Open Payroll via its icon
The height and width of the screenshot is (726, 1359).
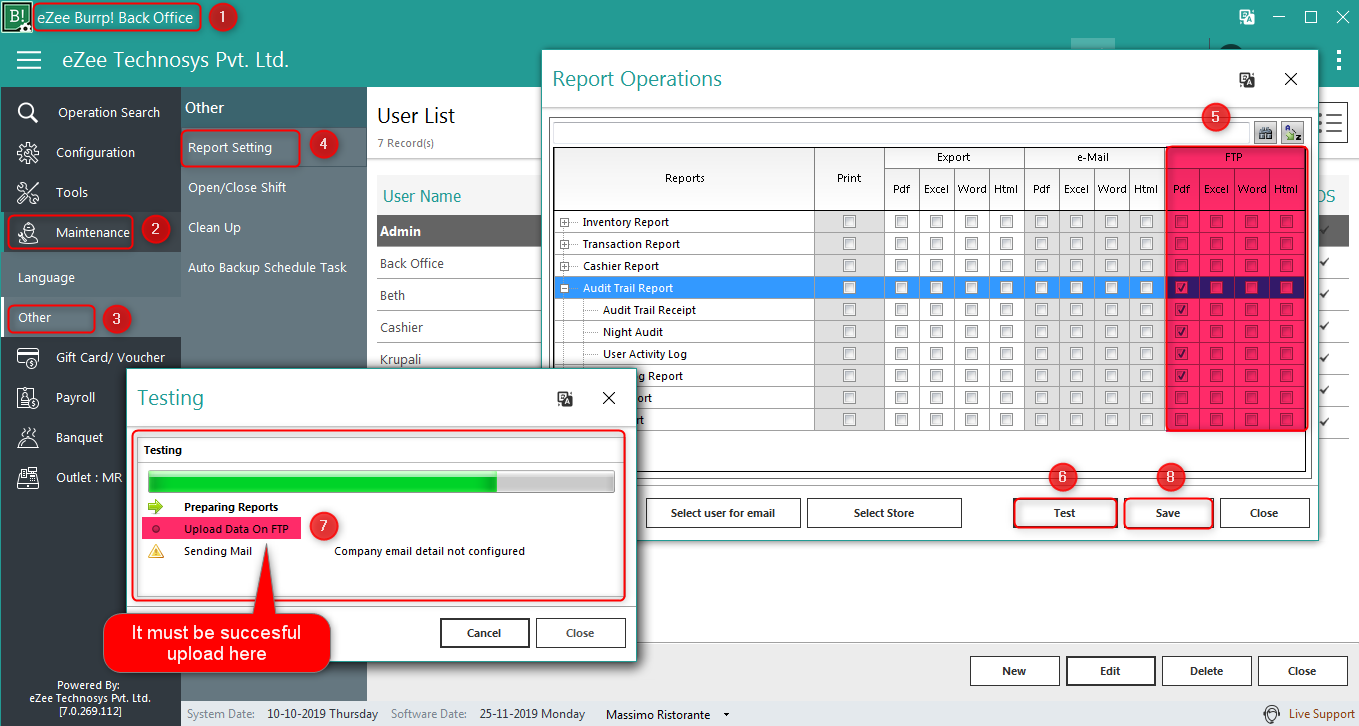(28, 397)
